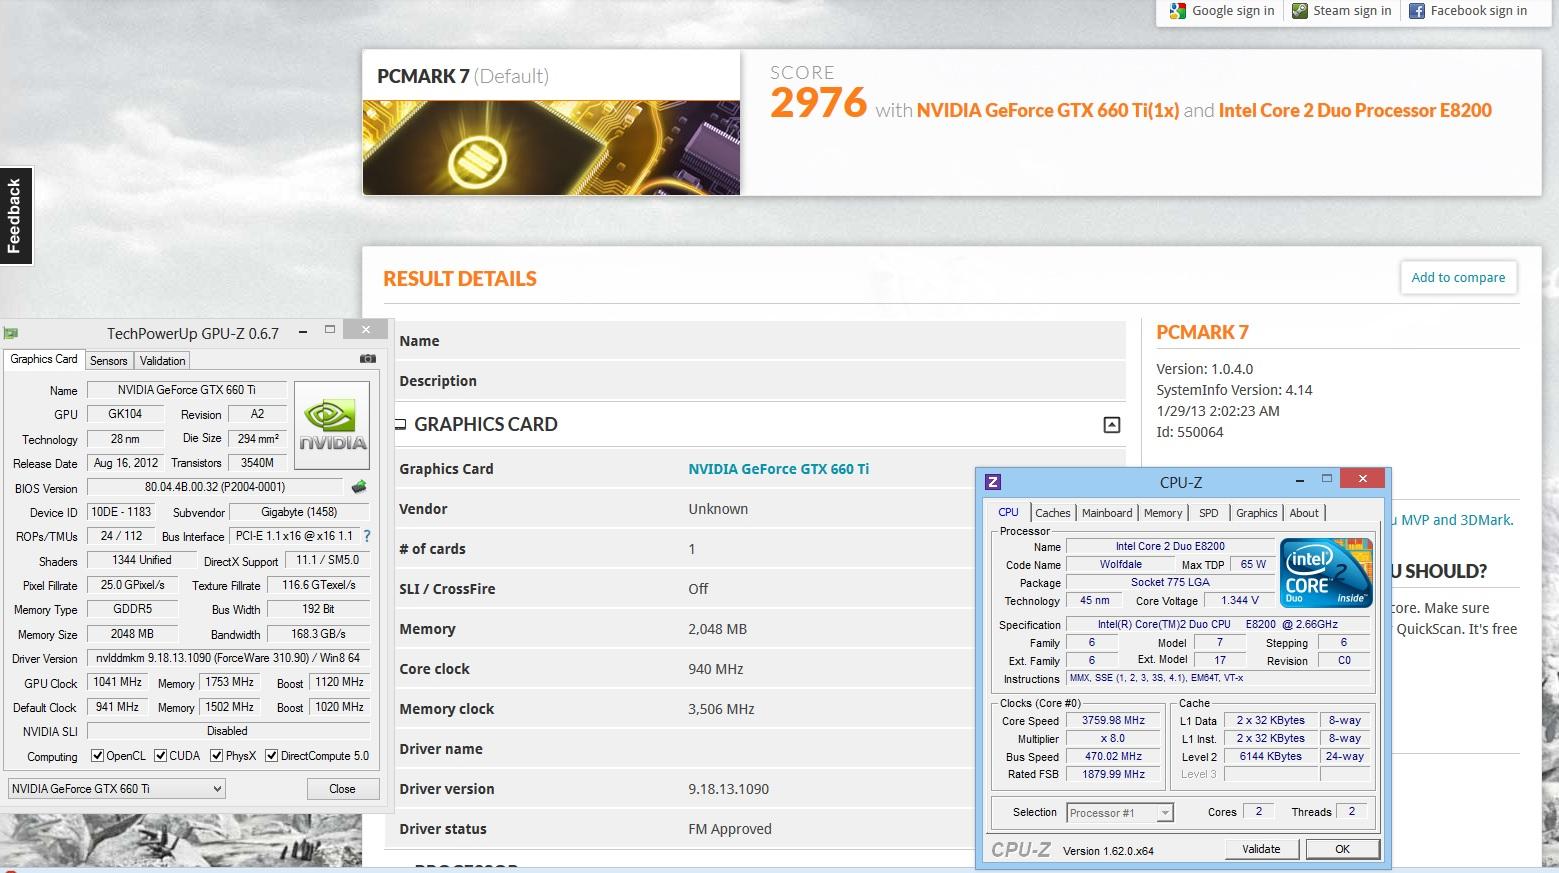Click the NVIDIA logo in GPU-Z
Viewport: 1559px width, 873px height.
point(332,426)
